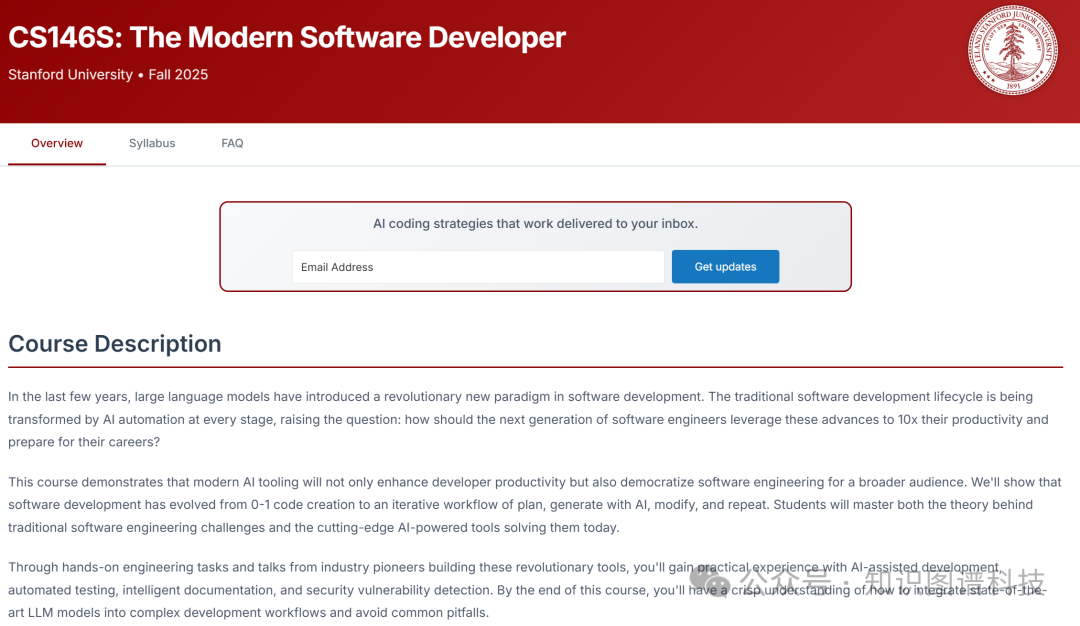Screen dimensions: 1080x626
Task: Open the Overview tab
Action: pos(56,143)
